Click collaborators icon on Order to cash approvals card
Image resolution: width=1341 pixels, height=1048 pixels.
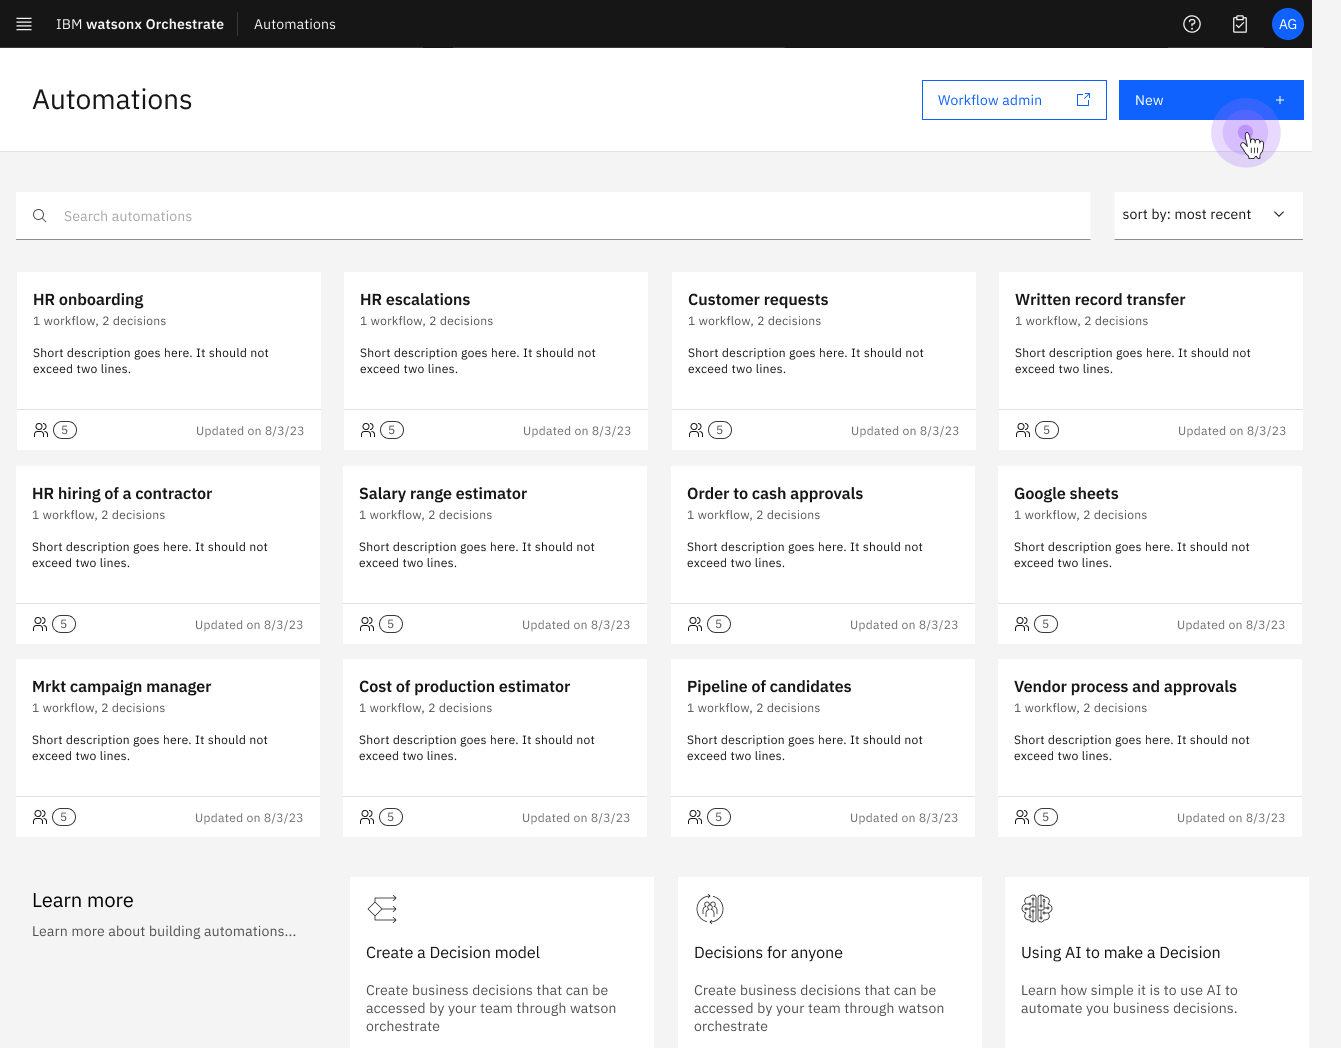(695, 624)
